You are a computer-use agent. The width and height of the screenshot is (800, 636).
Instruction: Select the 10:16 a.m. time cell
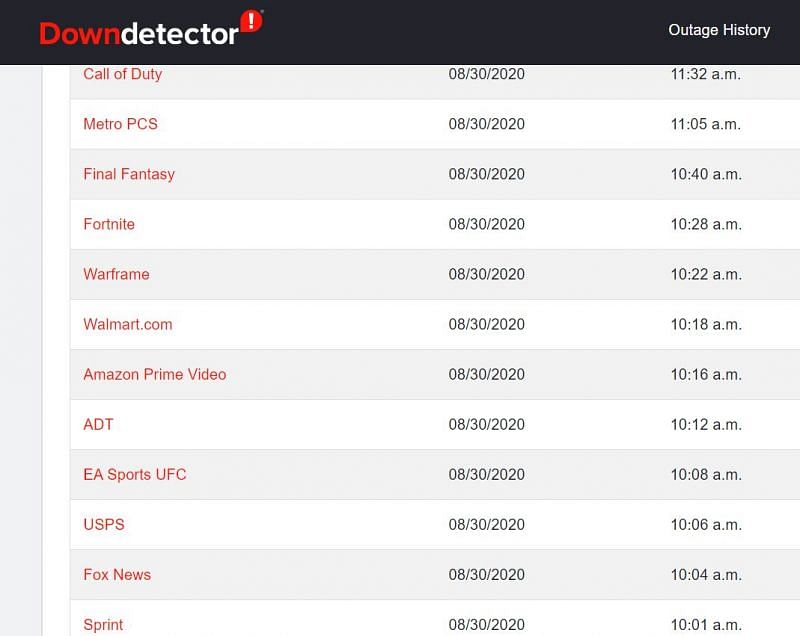pos(706,374)
